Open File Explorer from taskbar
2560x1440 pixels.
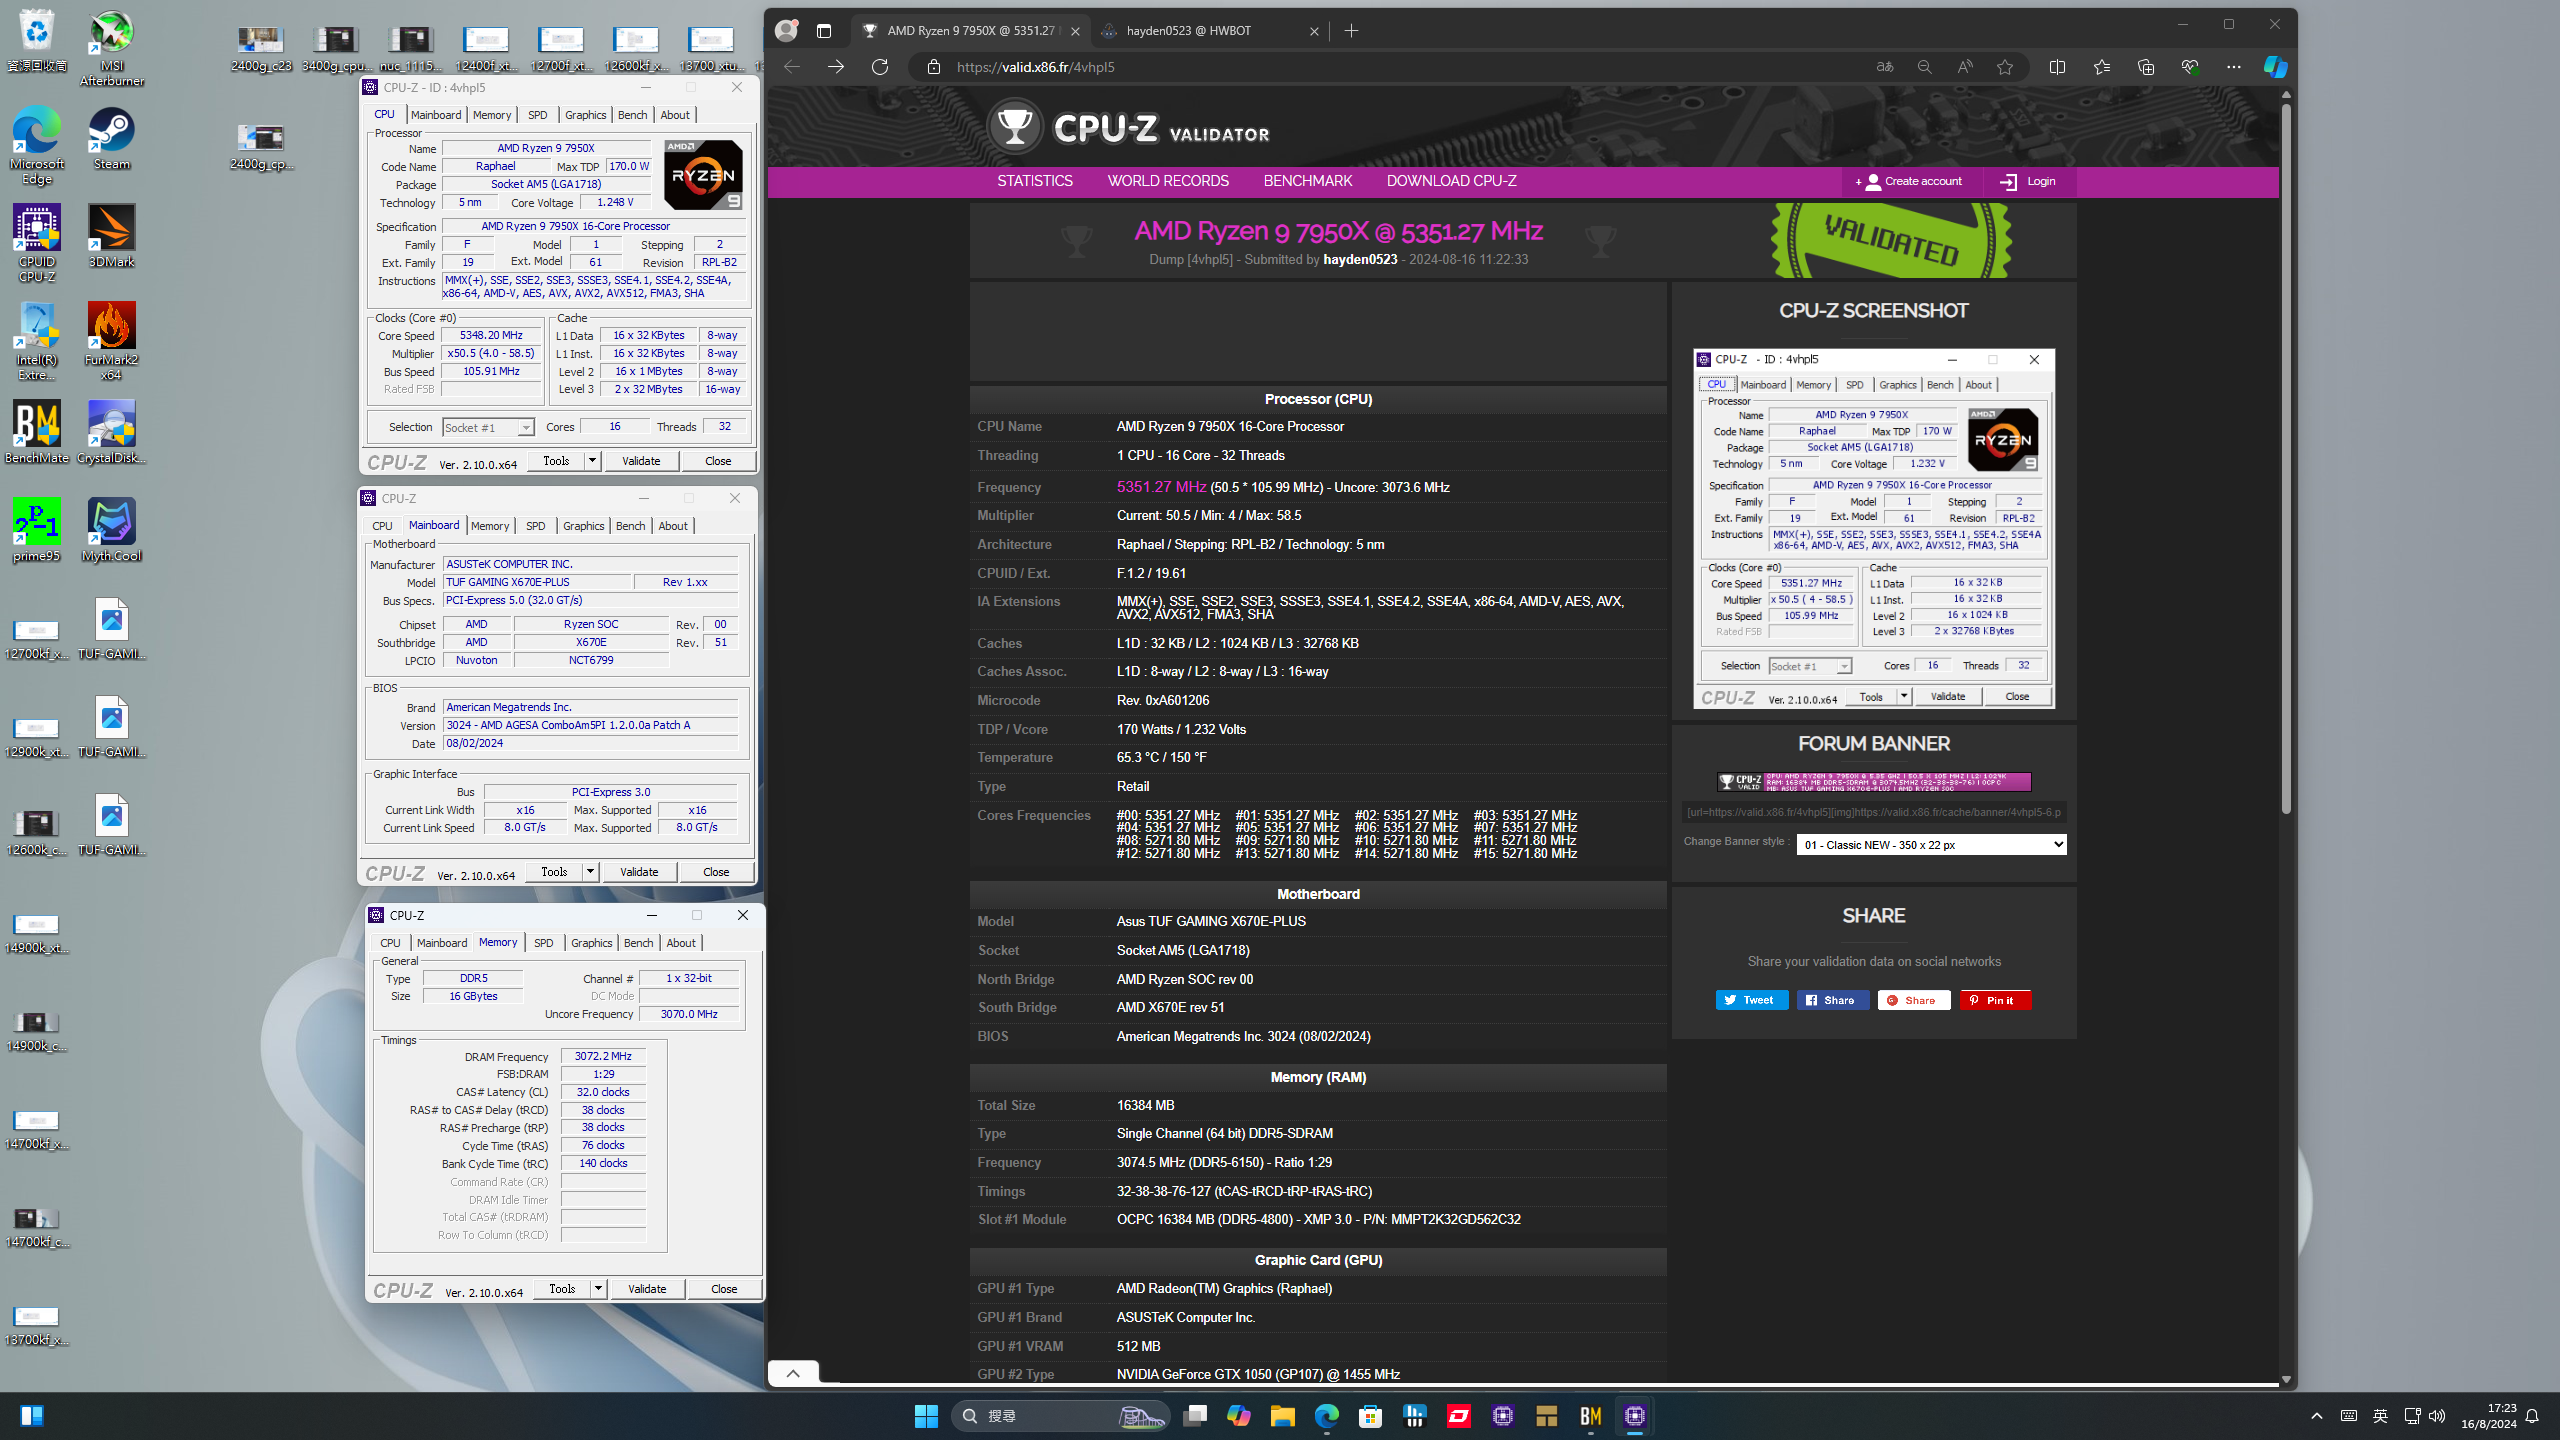1282,1416
